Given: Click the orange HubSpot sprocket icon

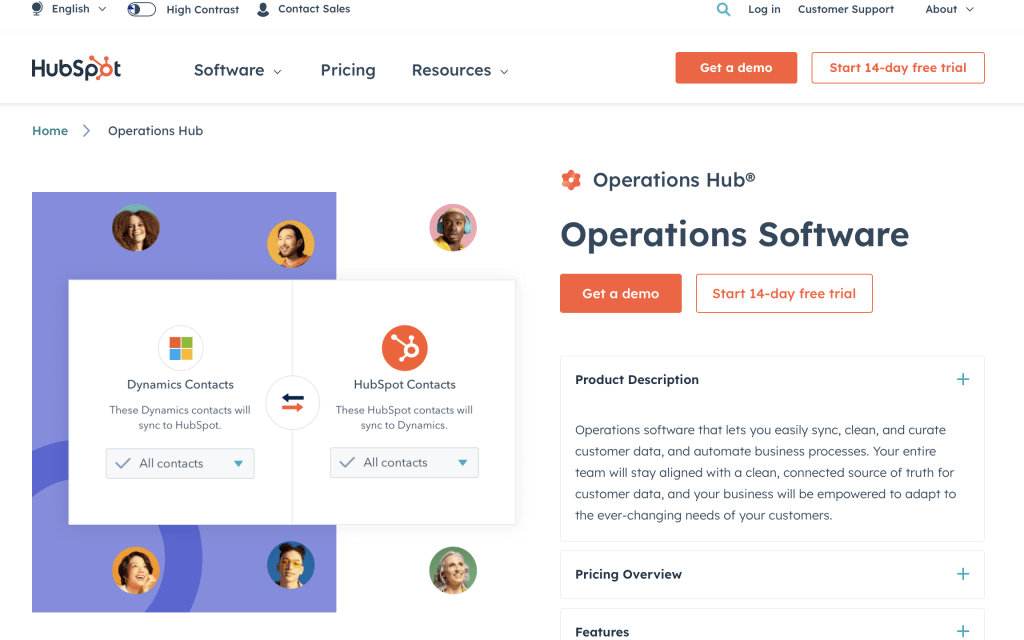Looking at the screenshot, I should pyautogui.click(x=405, y=348).
